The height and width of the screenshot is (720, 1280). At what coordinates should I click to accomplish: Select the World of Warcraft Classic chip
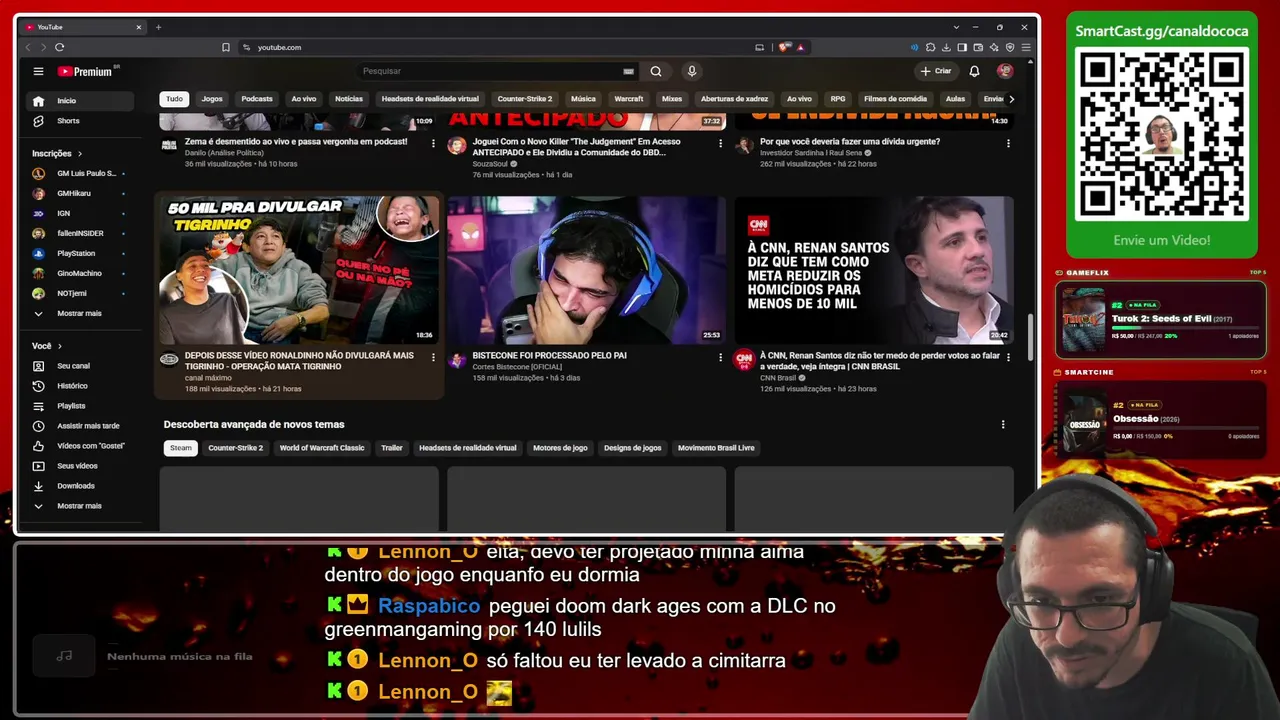[x=322, y=448]
